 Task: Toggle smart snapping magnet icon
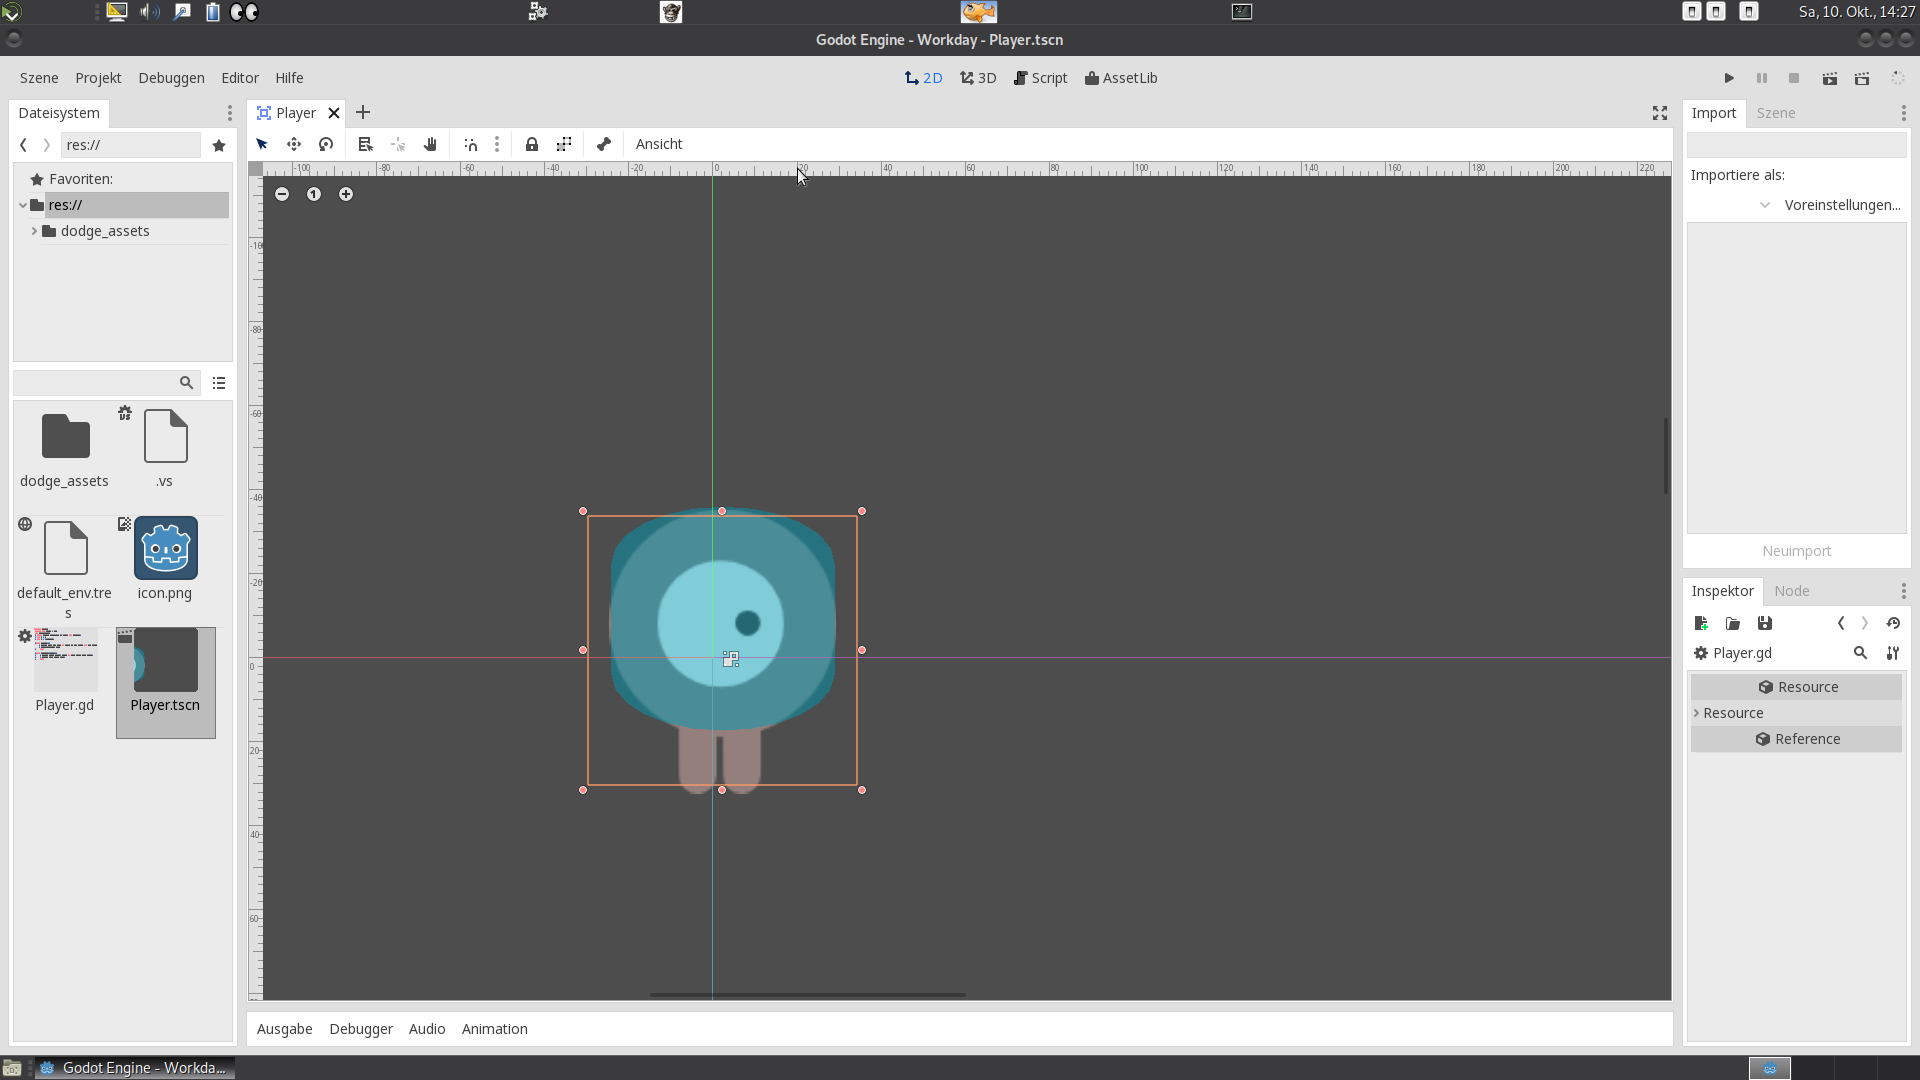tap(471, 144)
